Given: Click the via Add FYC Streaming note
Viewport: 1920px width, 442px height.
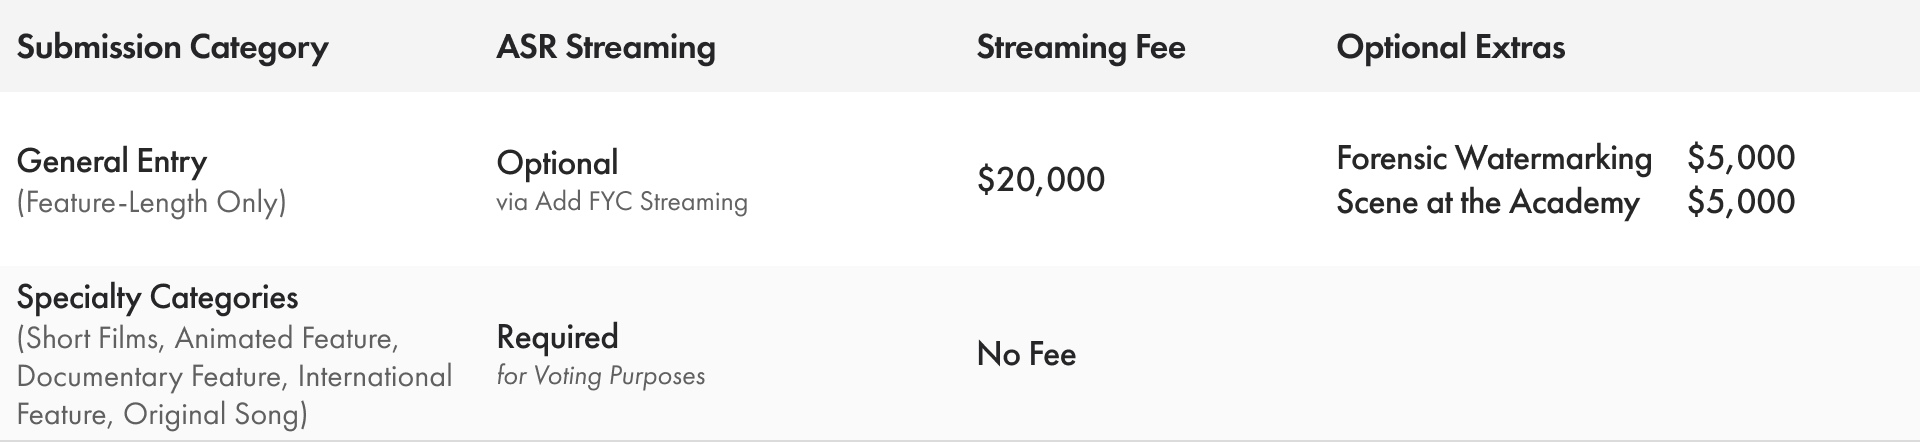Looking at the screenshot, I should tap(622, 202).
